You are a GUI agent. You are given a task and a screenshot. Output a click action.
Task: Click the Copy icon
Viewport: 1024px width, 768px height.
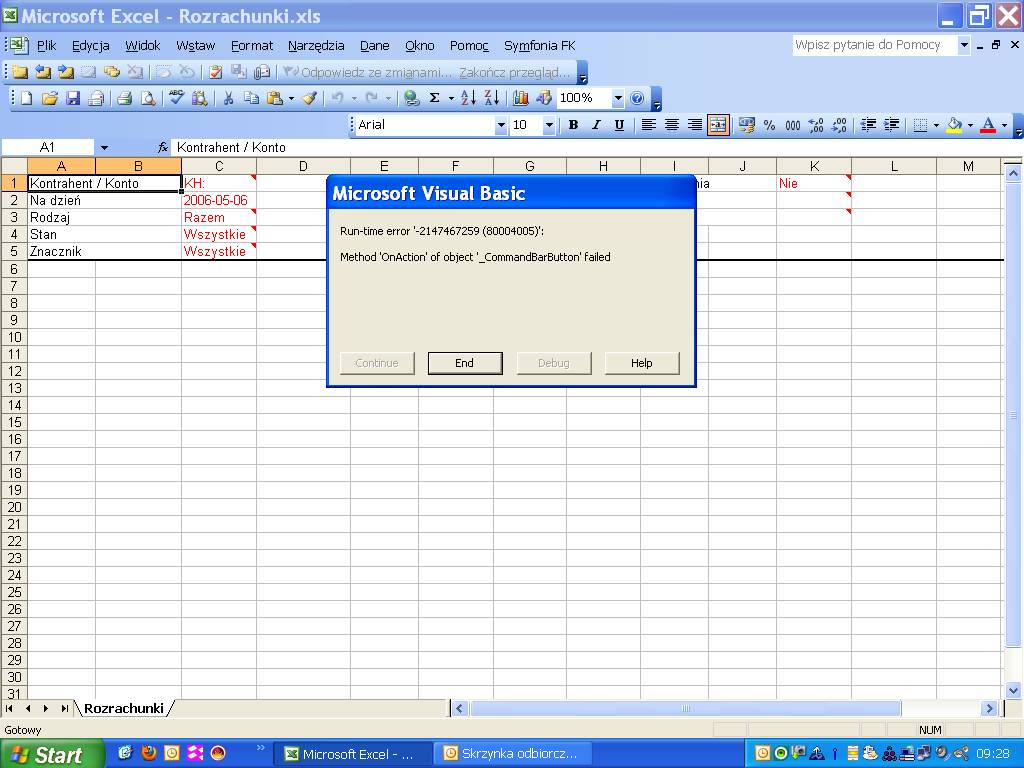[x=251, y=99]
